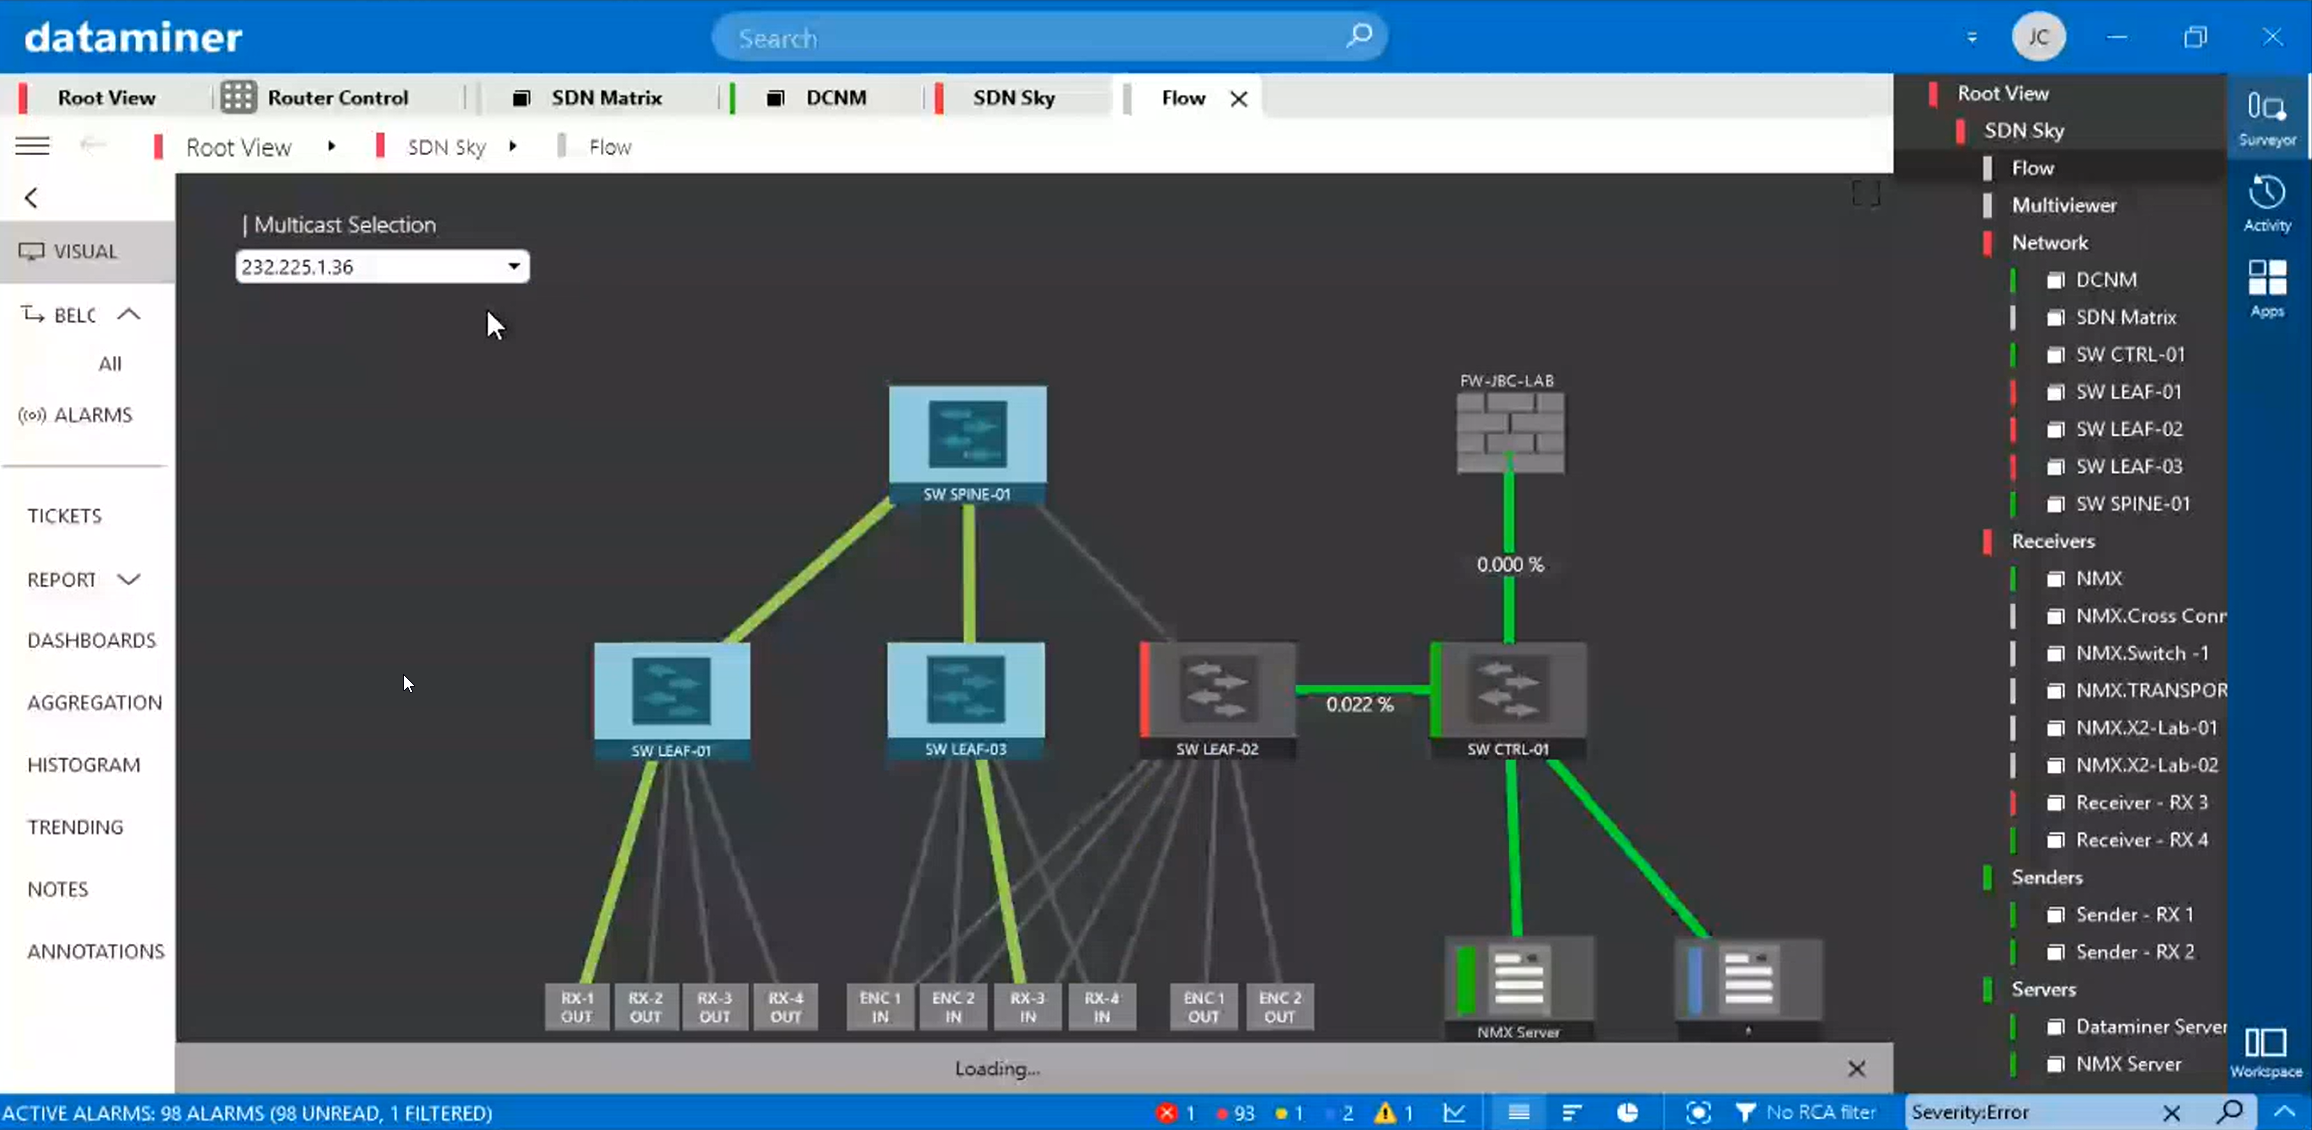The width and height of the screenshot is (2312, 1130).
Task: Close the Flow tab
Action: click(x=1238, y=98)
